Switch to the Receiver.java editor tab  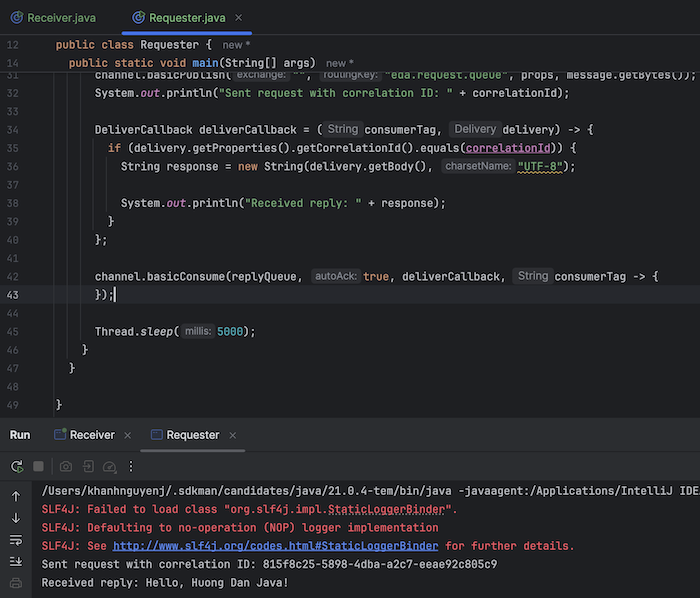[x=53, y=18]
